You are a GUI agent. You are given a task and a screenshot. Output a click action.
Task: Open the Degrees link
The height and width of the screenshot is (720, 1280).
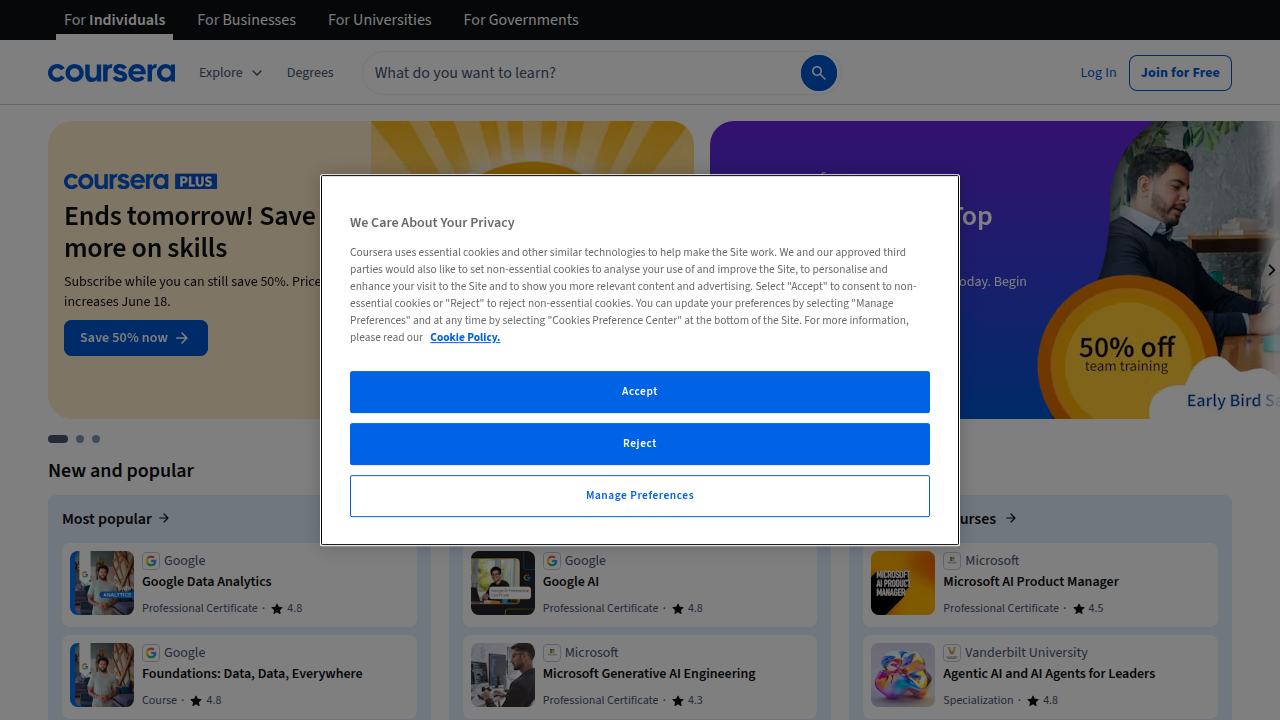310,72
